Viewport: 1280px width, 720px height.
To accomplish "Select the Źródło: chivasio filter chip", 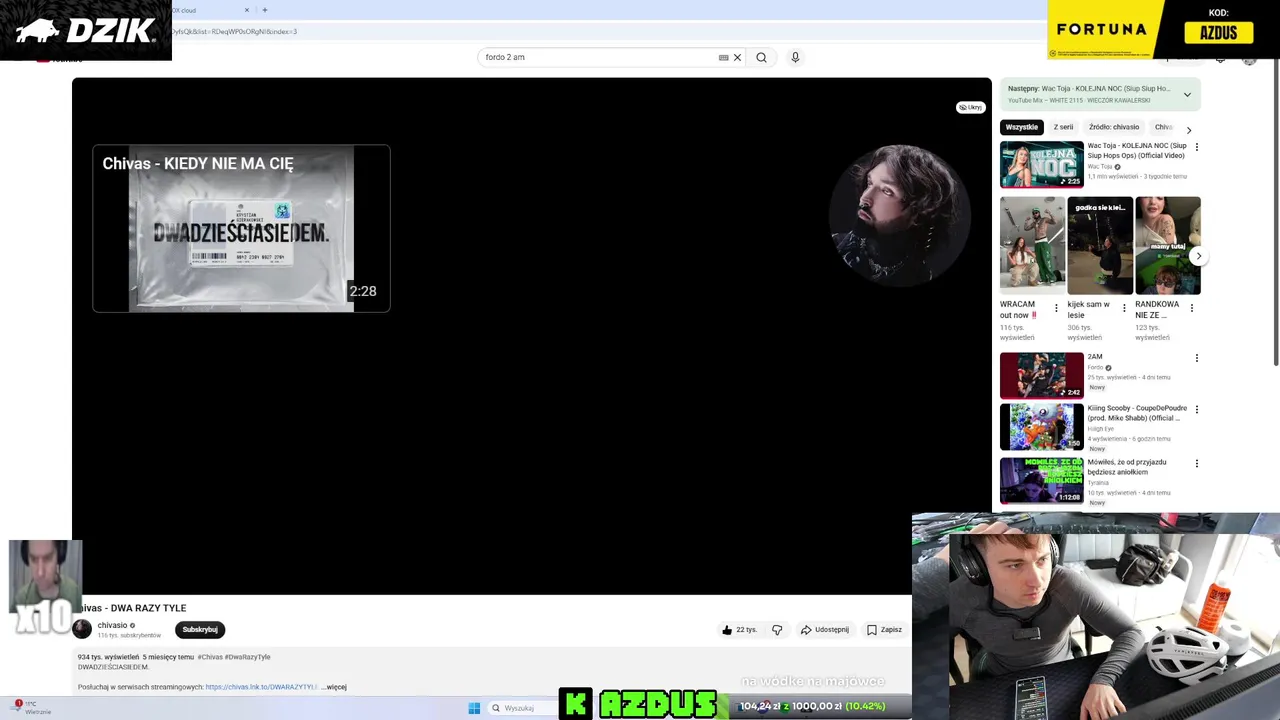I will [1114, 127].
